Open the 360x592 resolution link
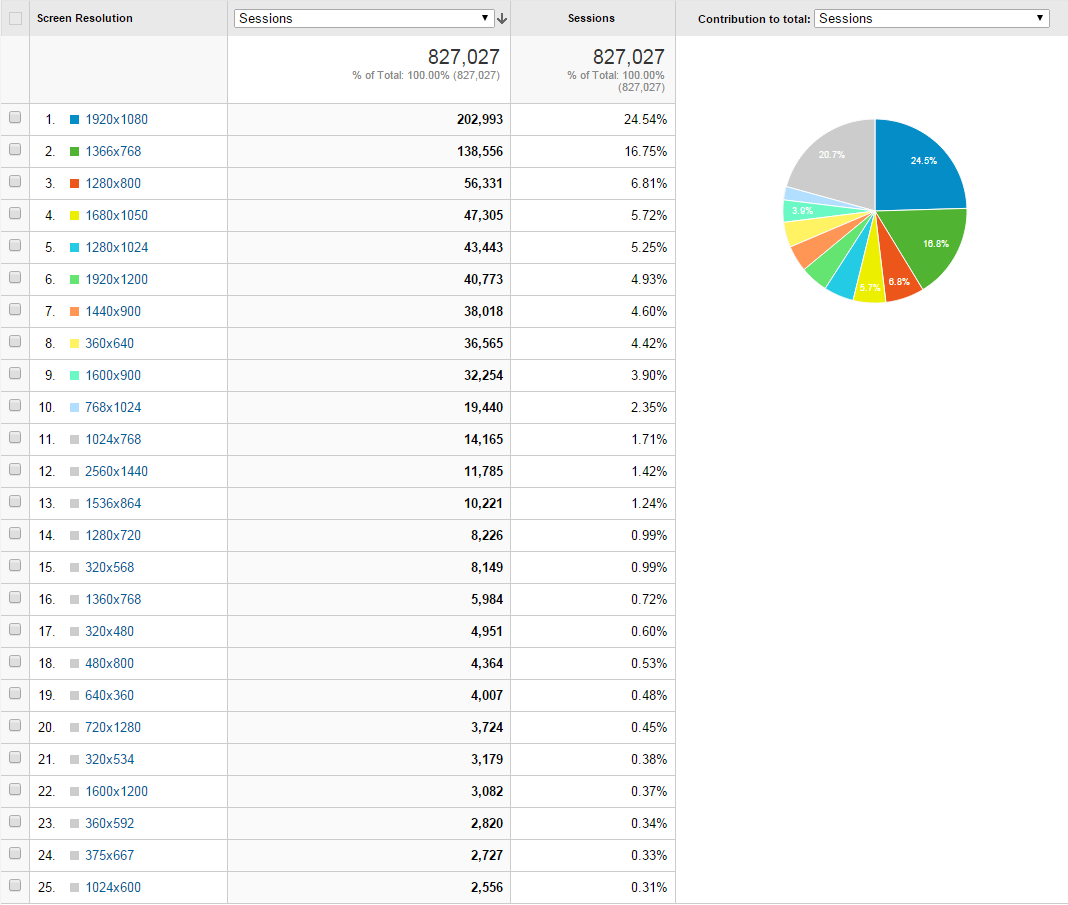The image size is (1068, 905). coord(110,824)
